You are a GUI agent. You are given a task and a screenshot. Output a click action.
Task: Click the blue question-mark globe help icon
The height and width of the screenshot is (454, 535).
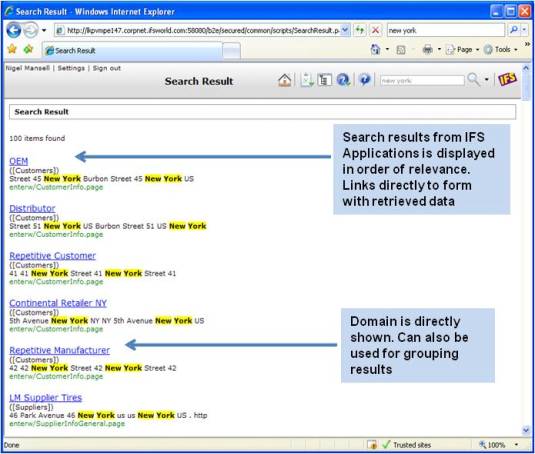(x=343, y=80)
